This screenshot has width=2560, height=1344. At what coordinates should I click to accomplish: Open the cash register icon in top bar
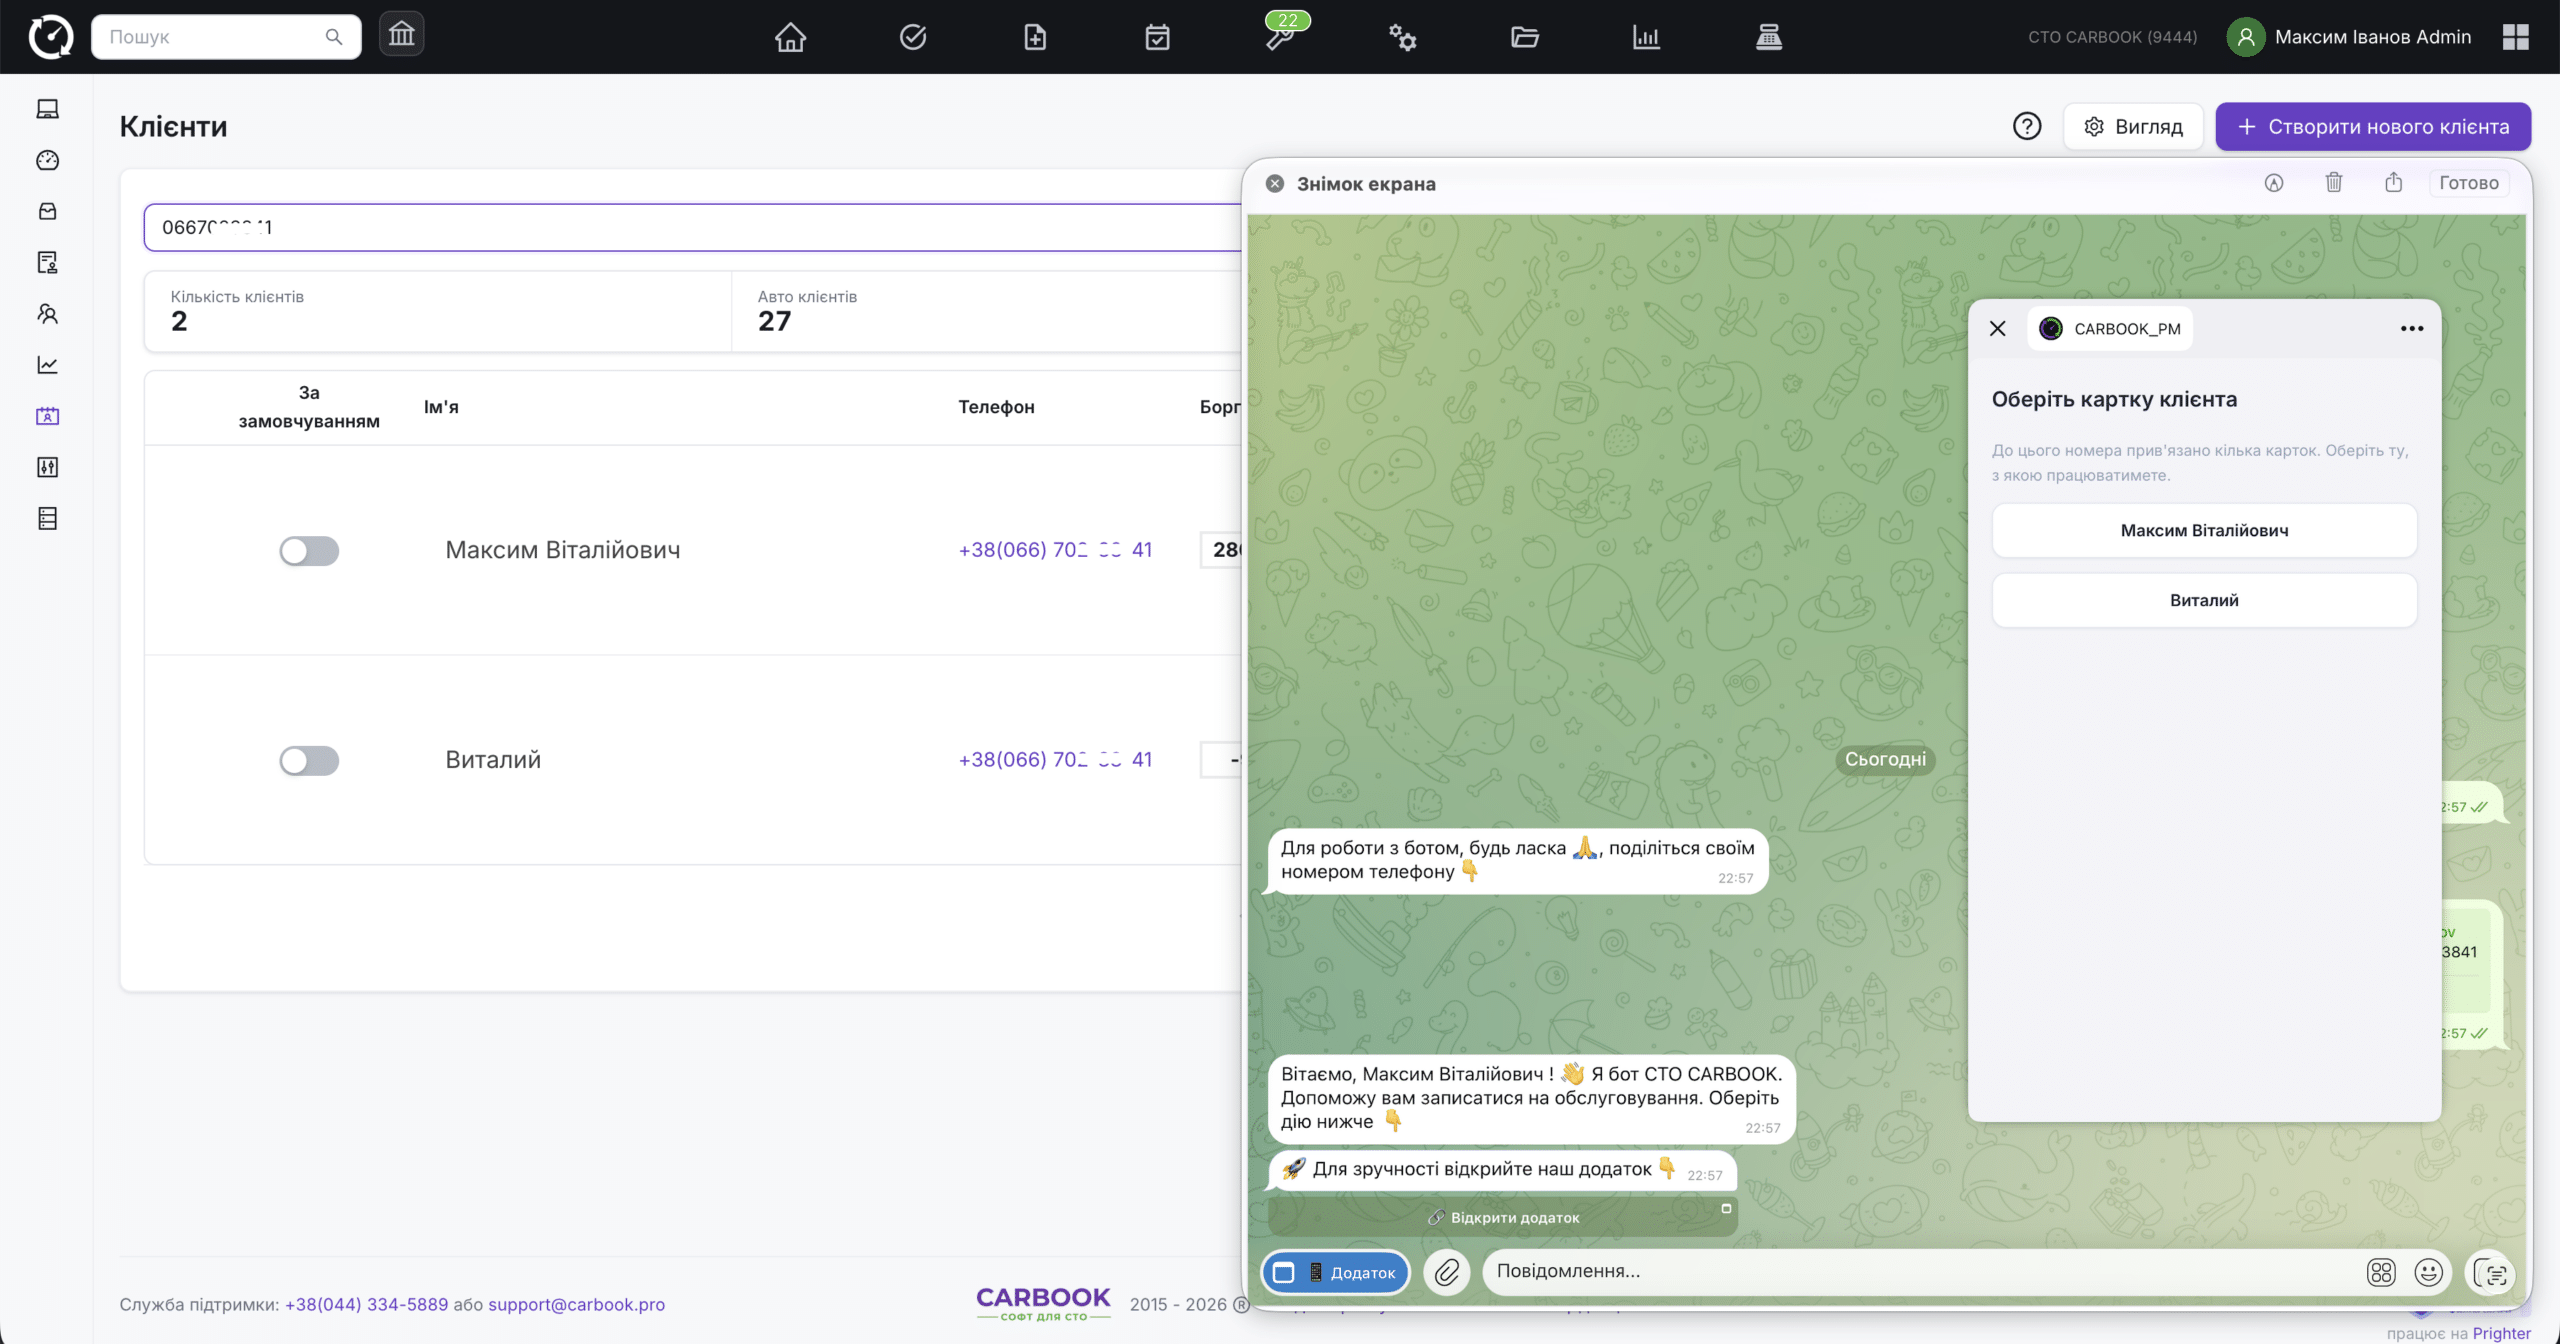tap(1769, 38)
